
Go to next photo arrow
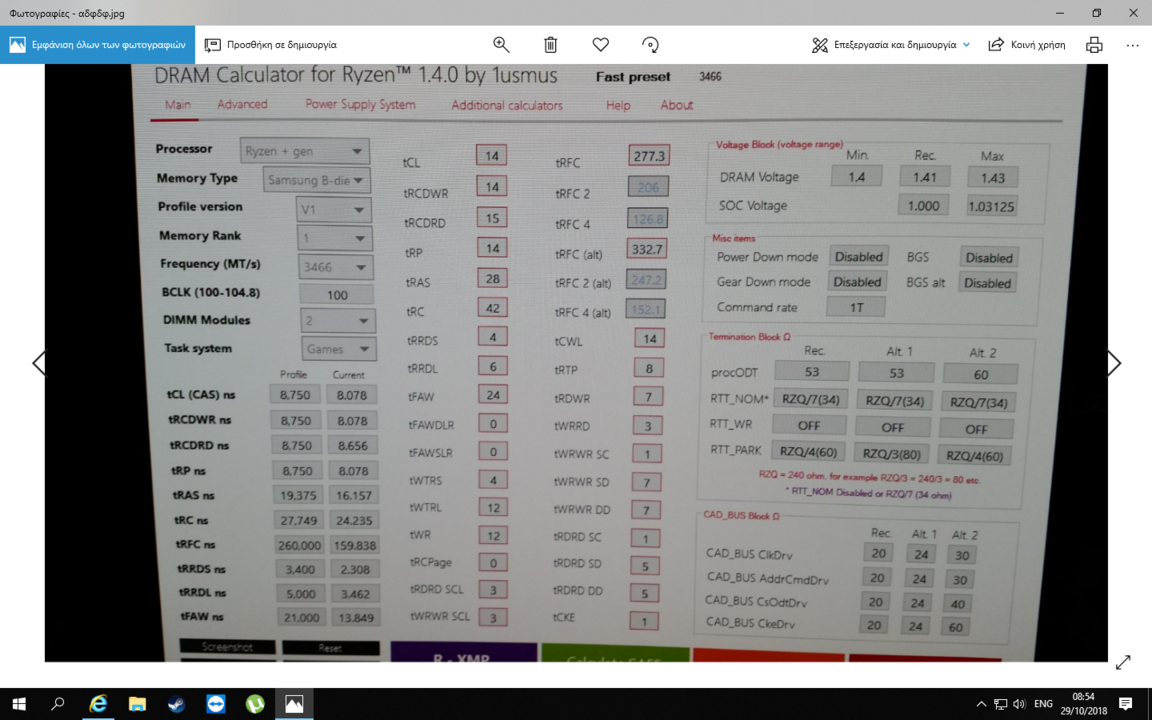[x=1114, y=363]
